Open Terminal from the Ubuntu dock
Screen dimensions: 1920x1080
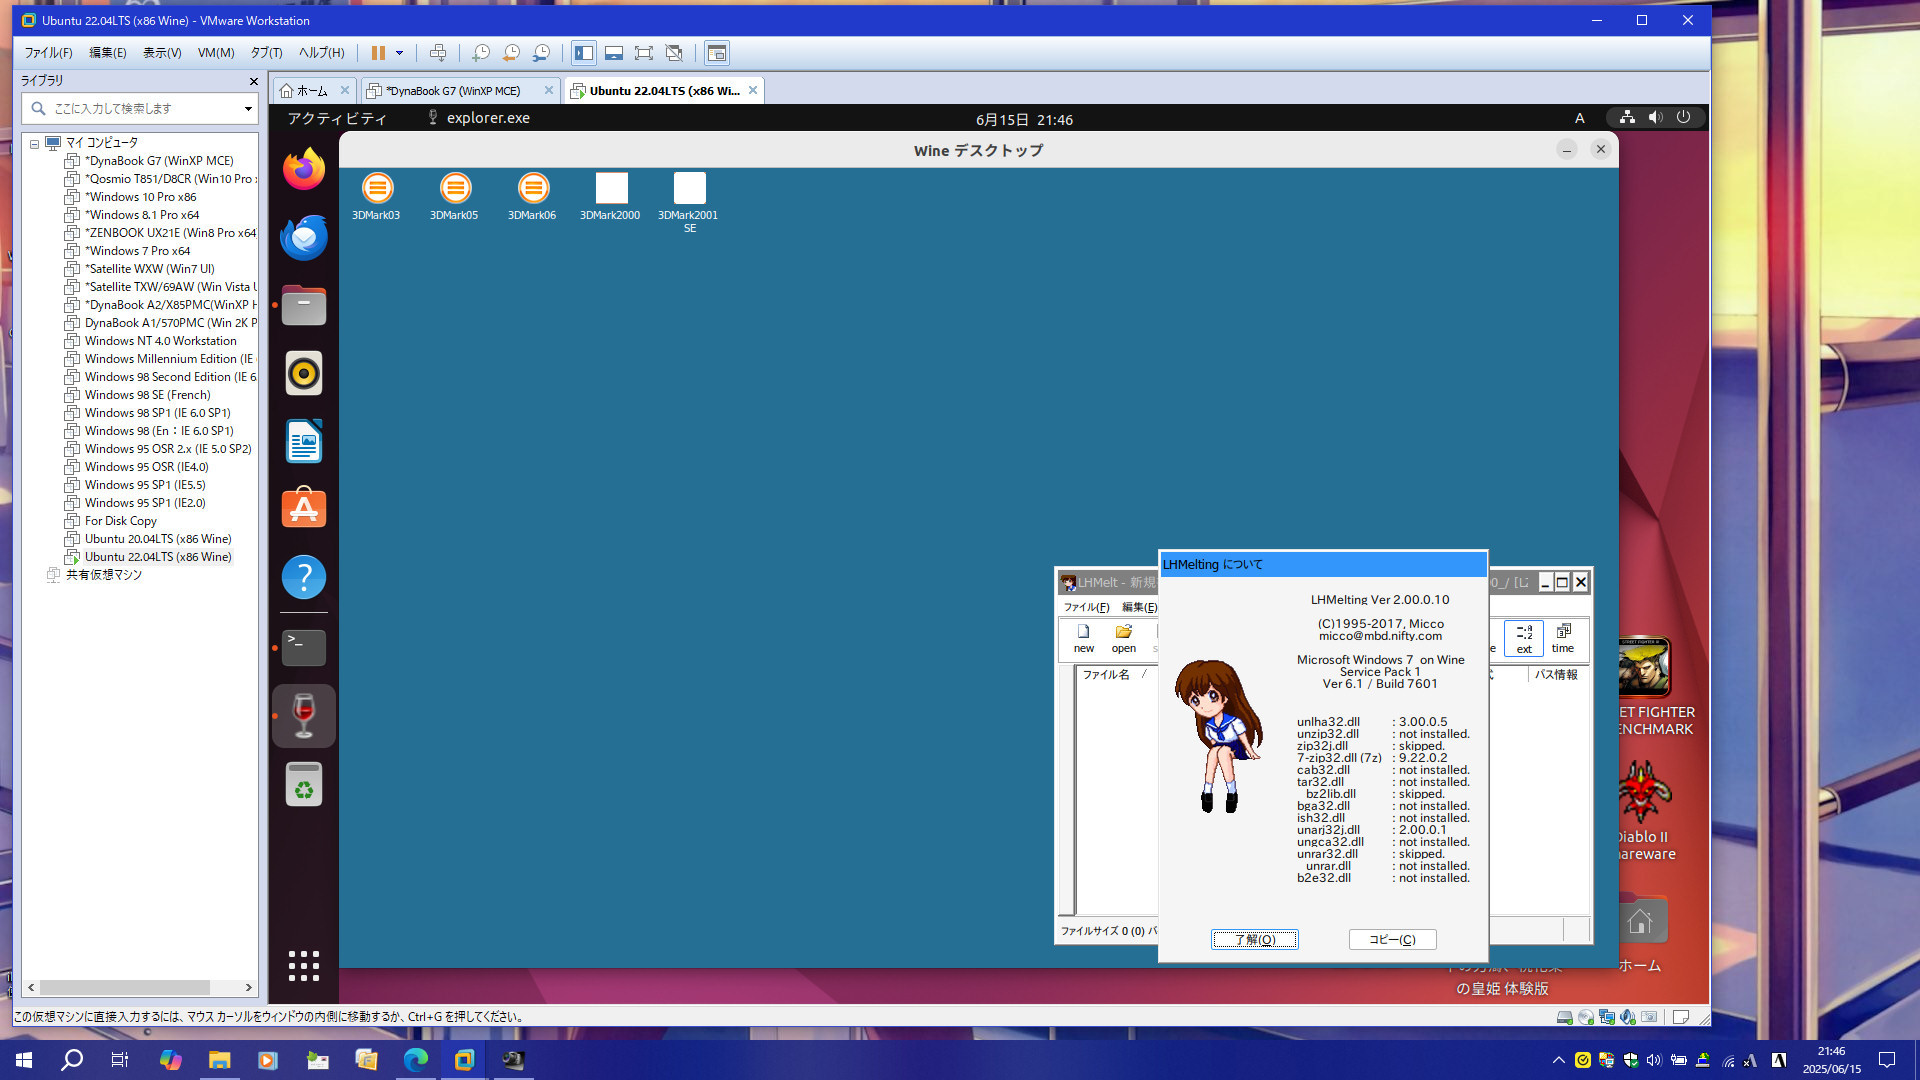(x=304, y=648)
